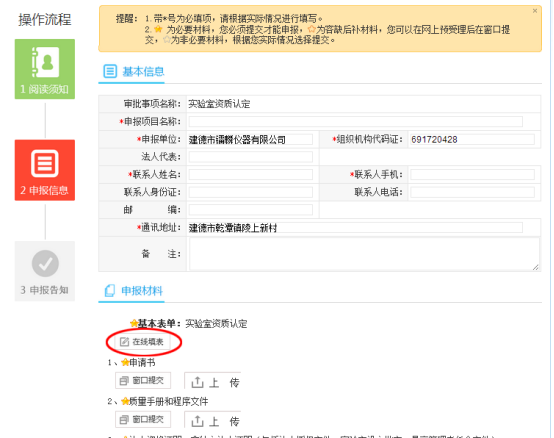Screen dimensions: 554x438
Task: Focus the 法人代表 input field
Action: 251,156
